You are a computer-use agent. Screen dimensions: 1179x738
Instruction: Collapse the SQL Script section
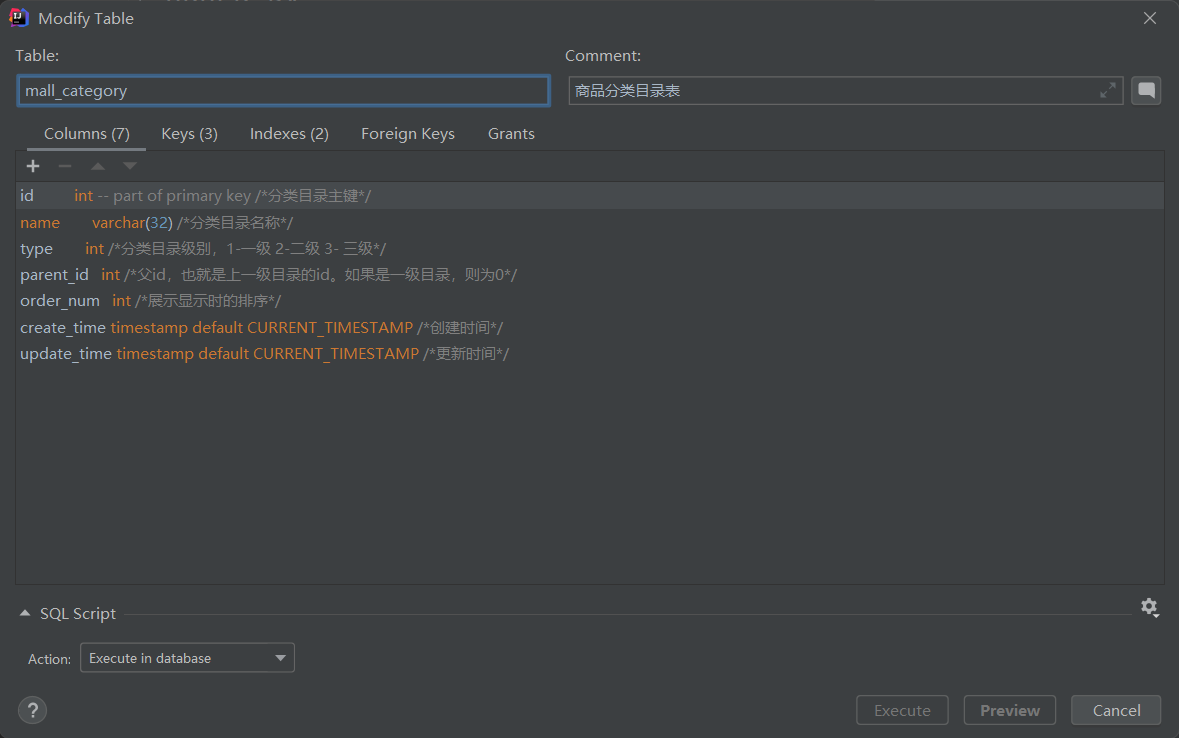click(25, 614)
